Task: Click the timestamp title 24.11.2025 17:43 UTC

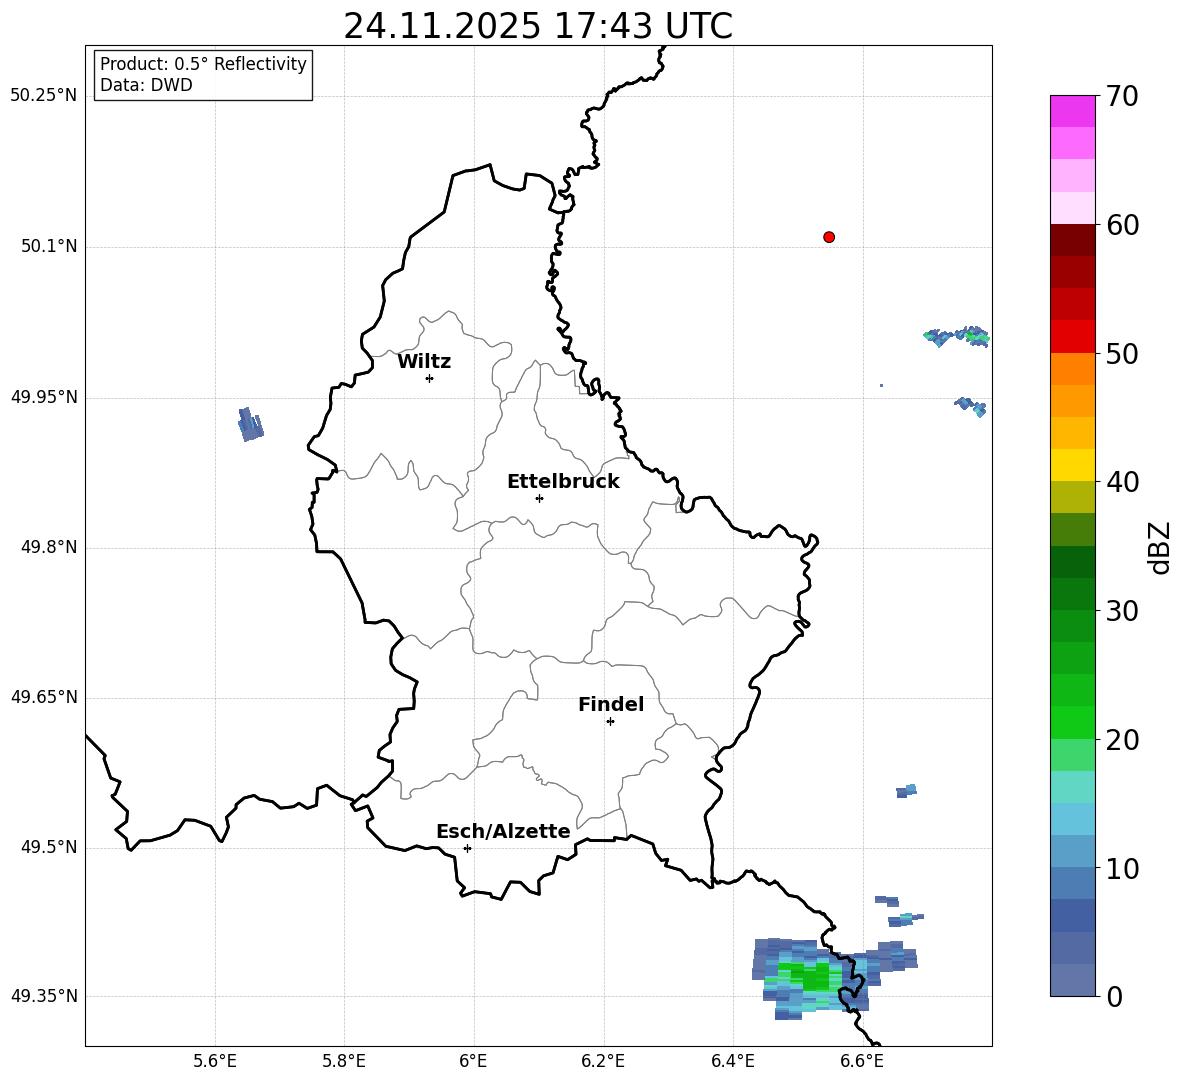Action: pyautogui.click(x=538, y=26)
